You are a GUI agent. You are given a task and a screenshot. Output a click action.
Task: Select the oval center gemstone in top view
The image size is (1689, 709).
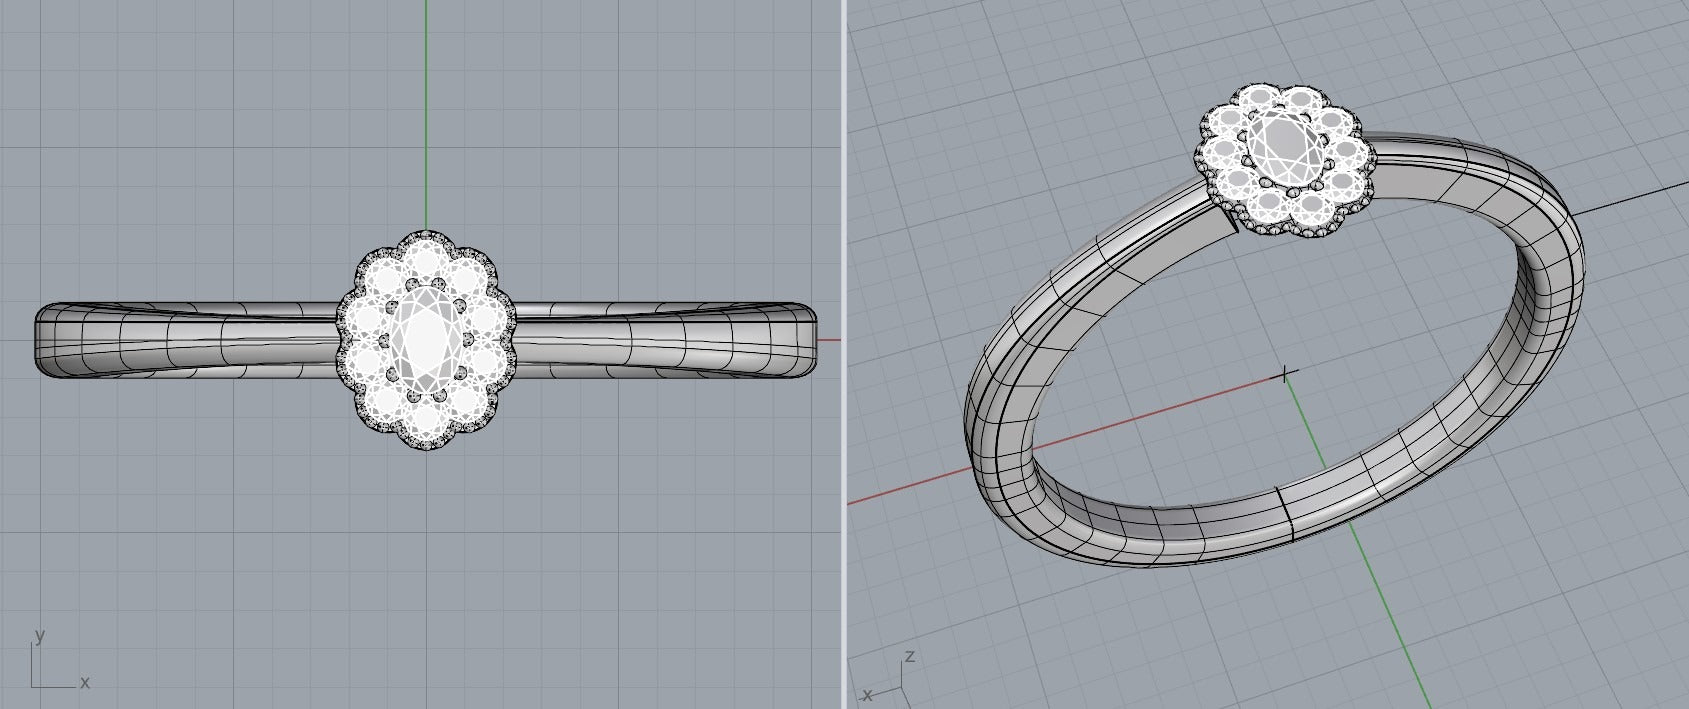[426, 338]
